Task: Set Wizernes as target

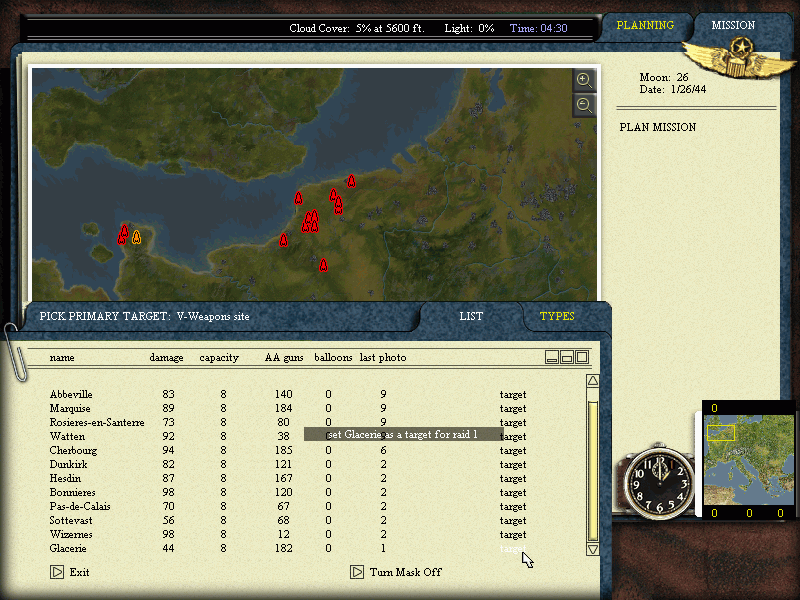Action: click(513, 535)
